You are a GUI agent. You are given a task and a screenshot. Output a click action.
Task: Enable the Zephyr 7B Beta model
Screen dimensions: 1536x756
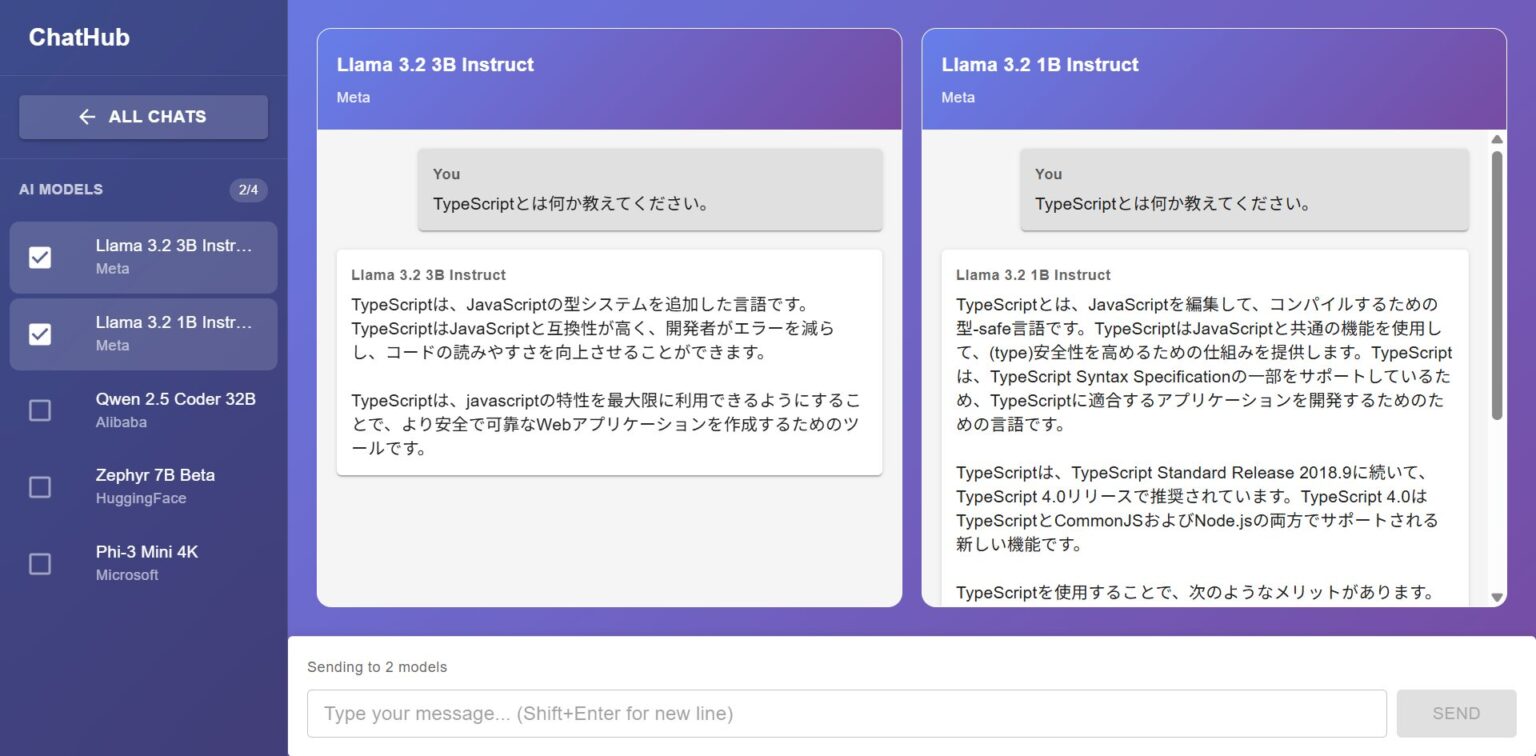click(x=40, y=487)
